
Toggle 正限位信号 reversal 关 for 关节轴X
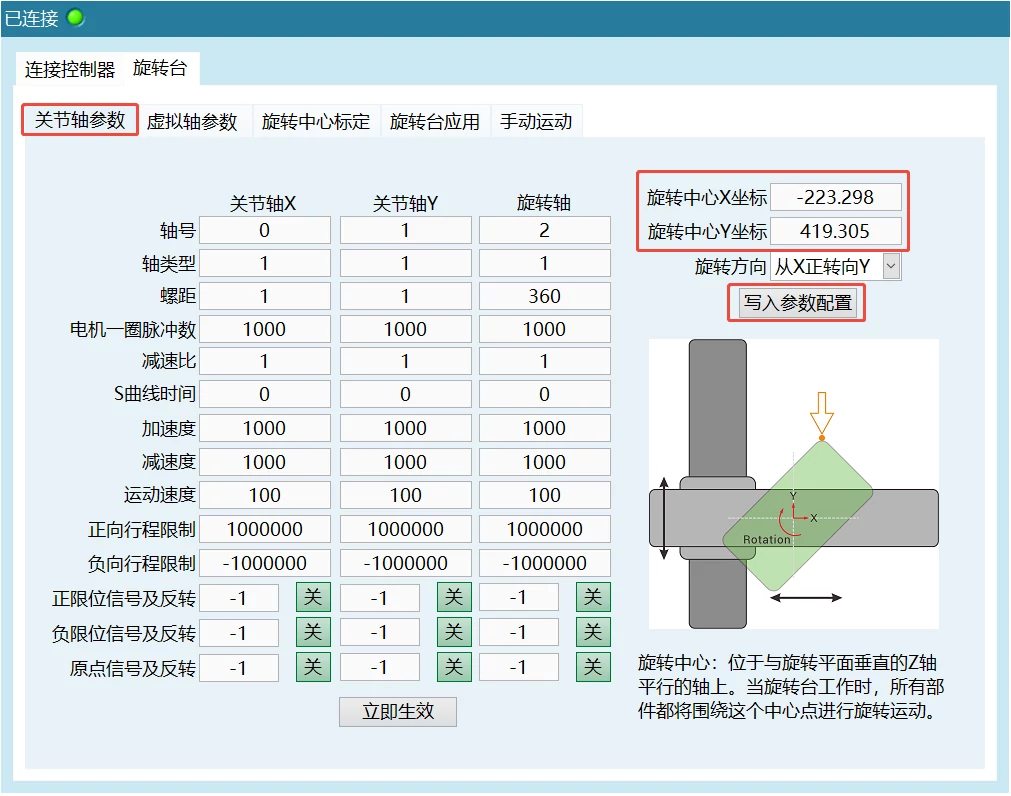point(313,597)
